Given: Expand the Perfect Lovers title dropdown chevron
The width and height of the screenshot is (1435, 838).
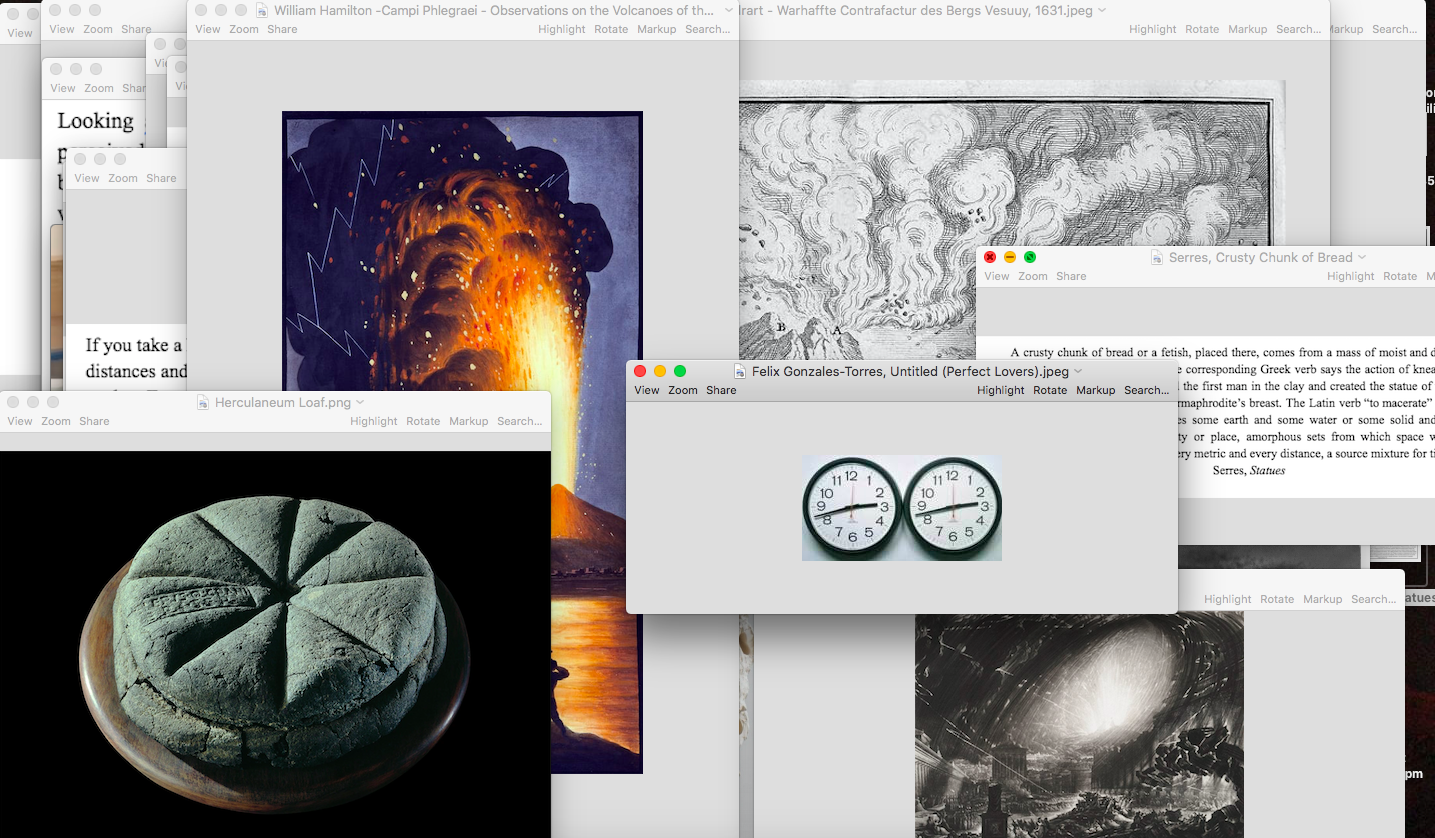Looking at the screenshot, I should [1078, 371].
